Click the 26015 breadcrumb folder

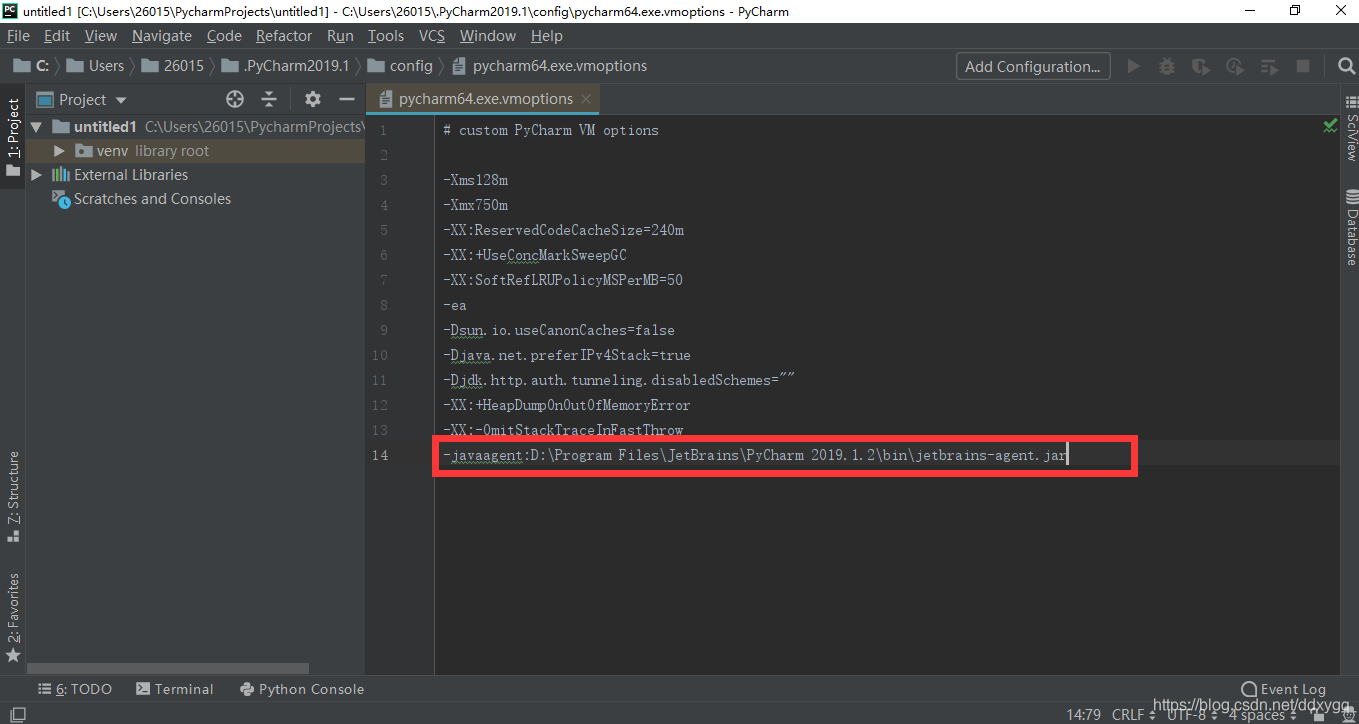click(x=172, y=66)
